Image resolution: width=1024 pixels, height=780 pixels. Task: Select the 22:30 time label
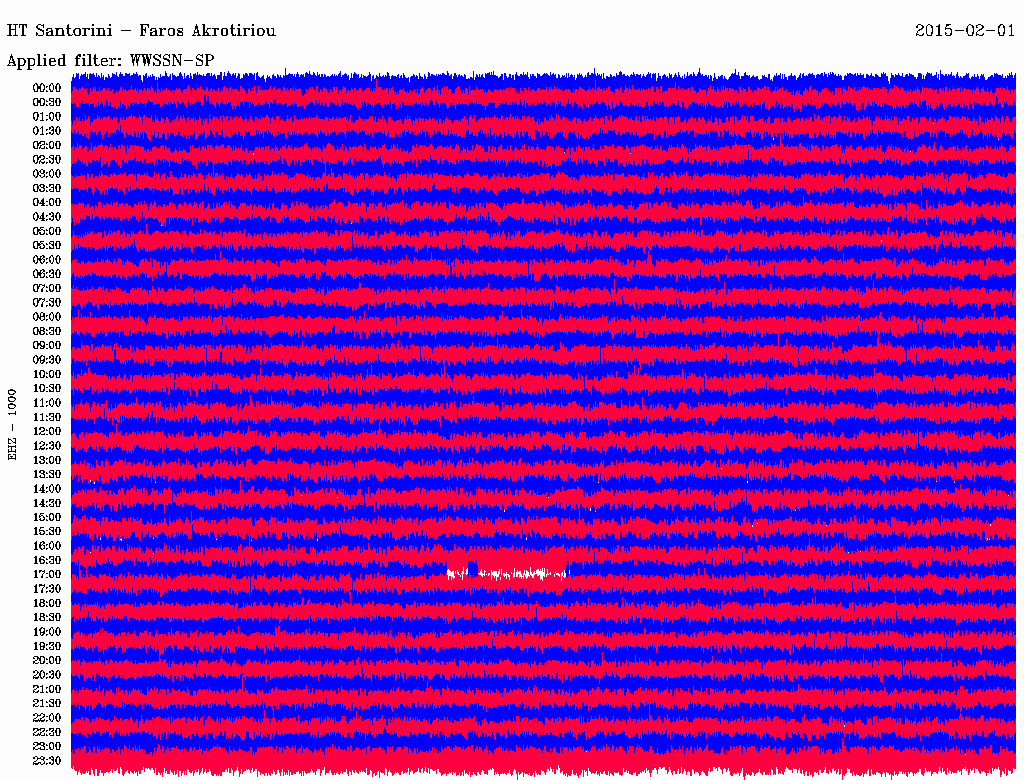coord(47,732)
